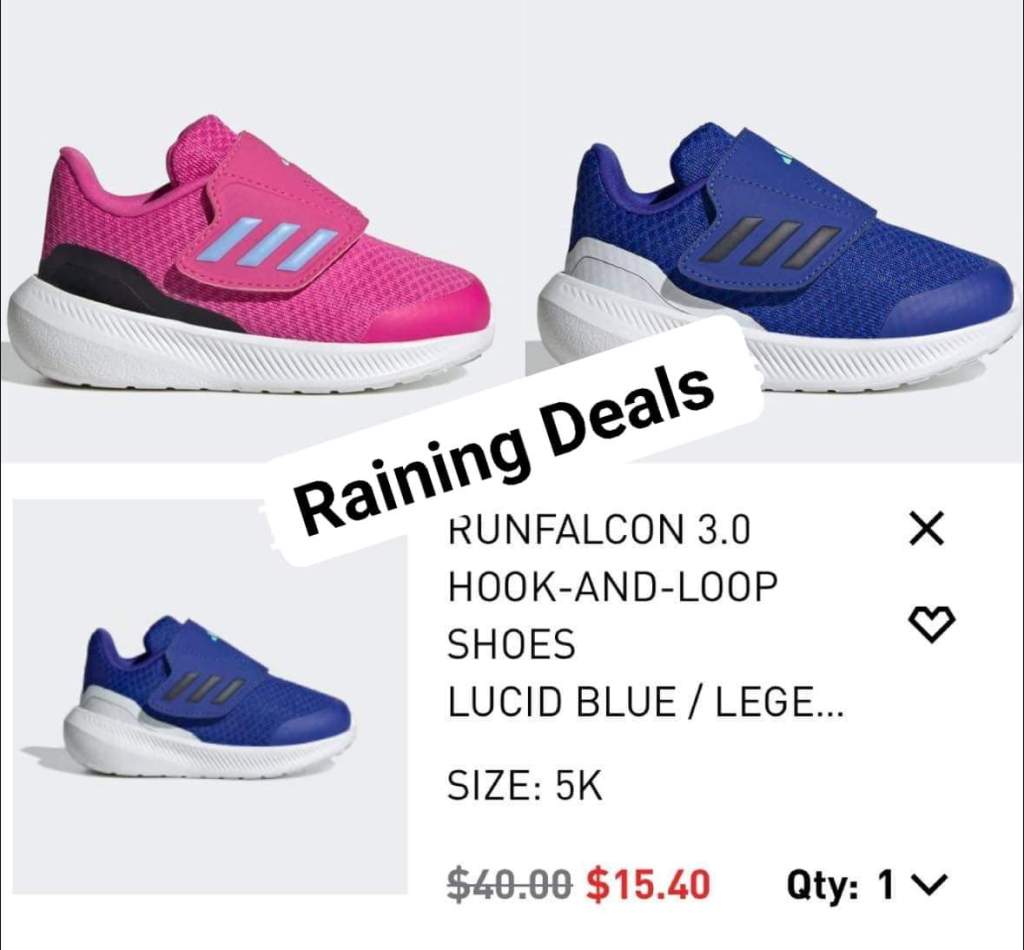Viewport: 1024px width, 950px height.
Task: Select the pink Runfalcon shoe image
Action: pyautogui.click(x=251, y=257)
